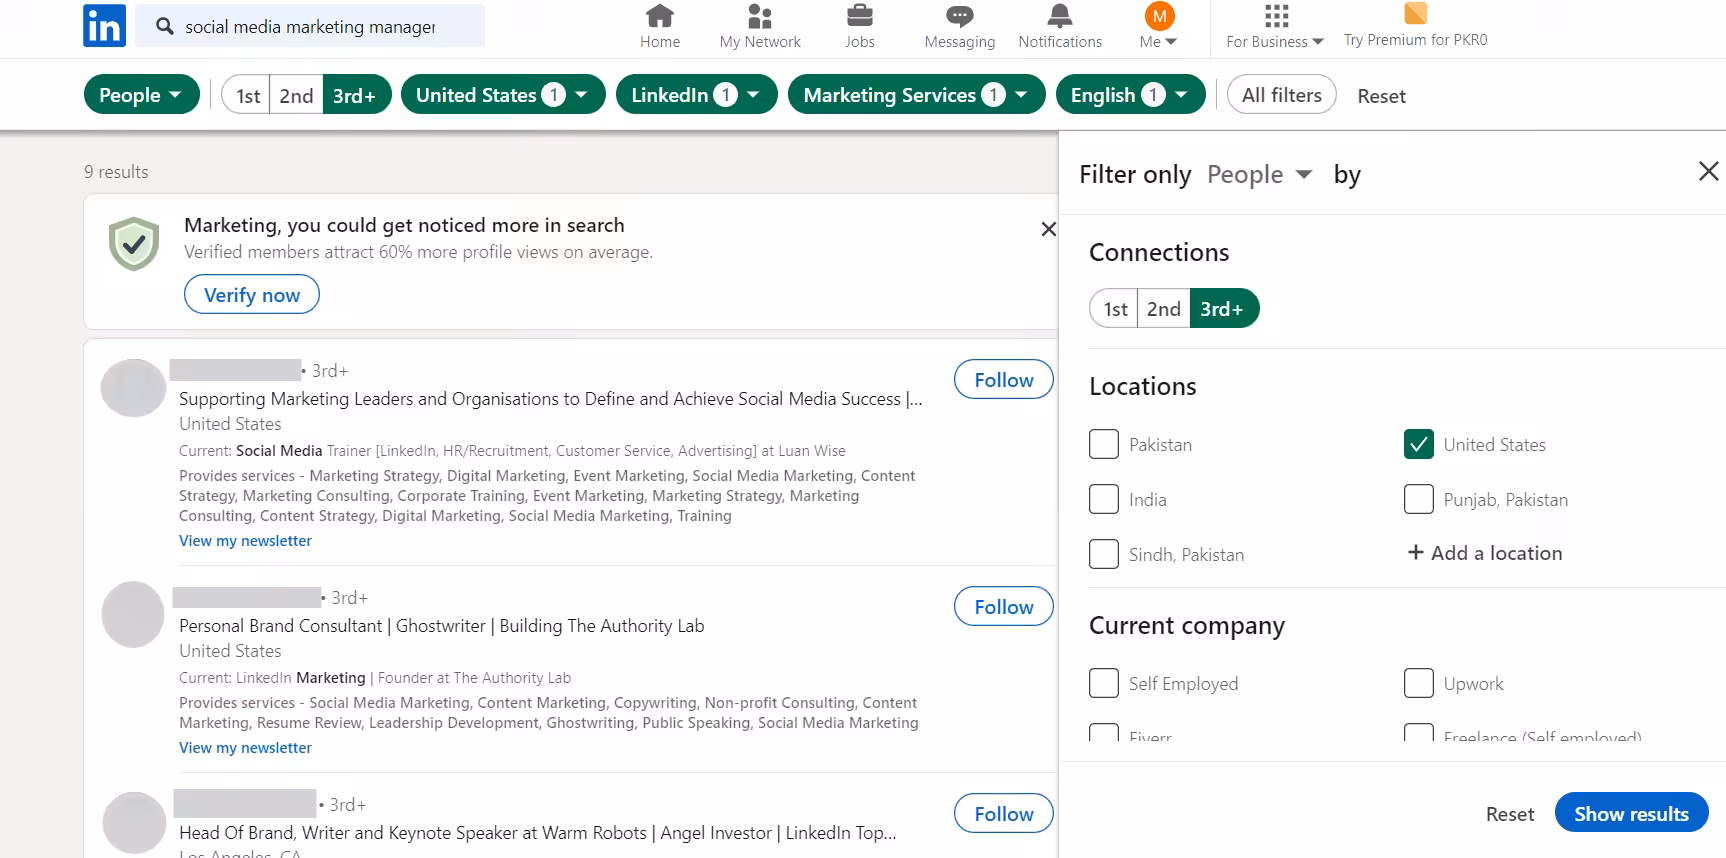Check the Pakistan location checkbox

tap(1104, 444)
